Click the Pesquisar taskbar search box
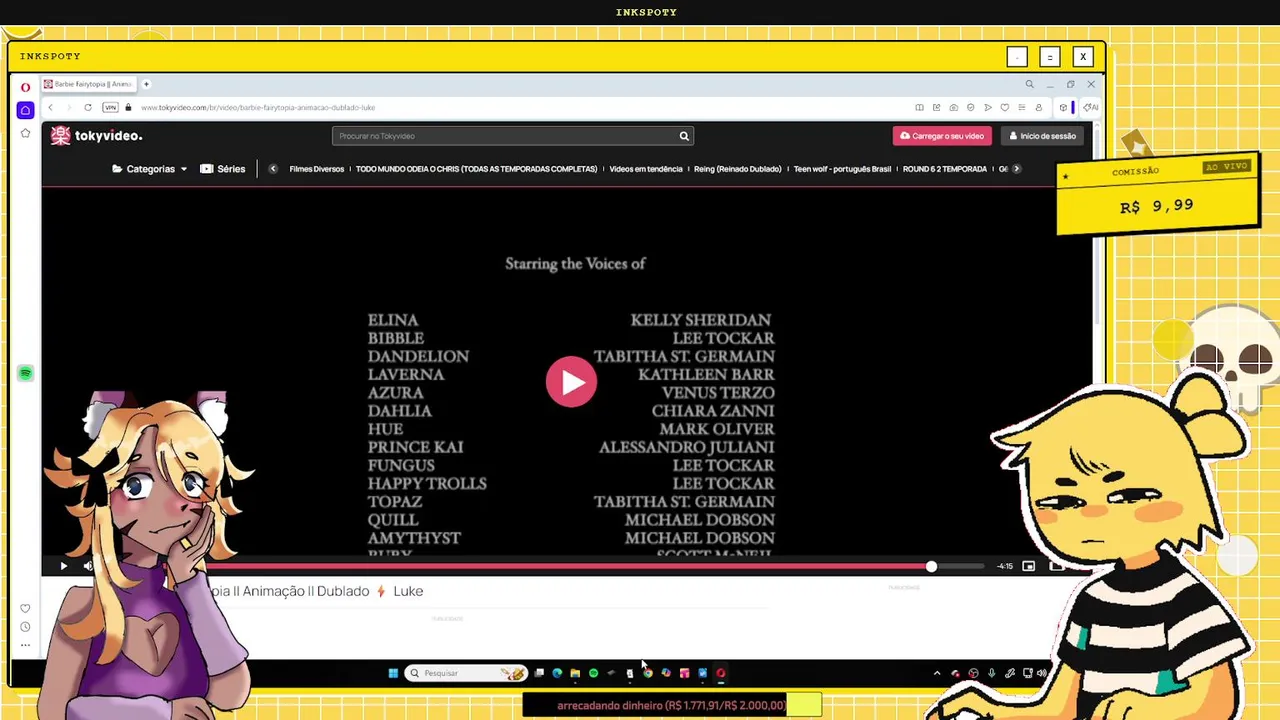Viewport: 1280px width, 720px height. pyautogui.click(x=466, y=673)
